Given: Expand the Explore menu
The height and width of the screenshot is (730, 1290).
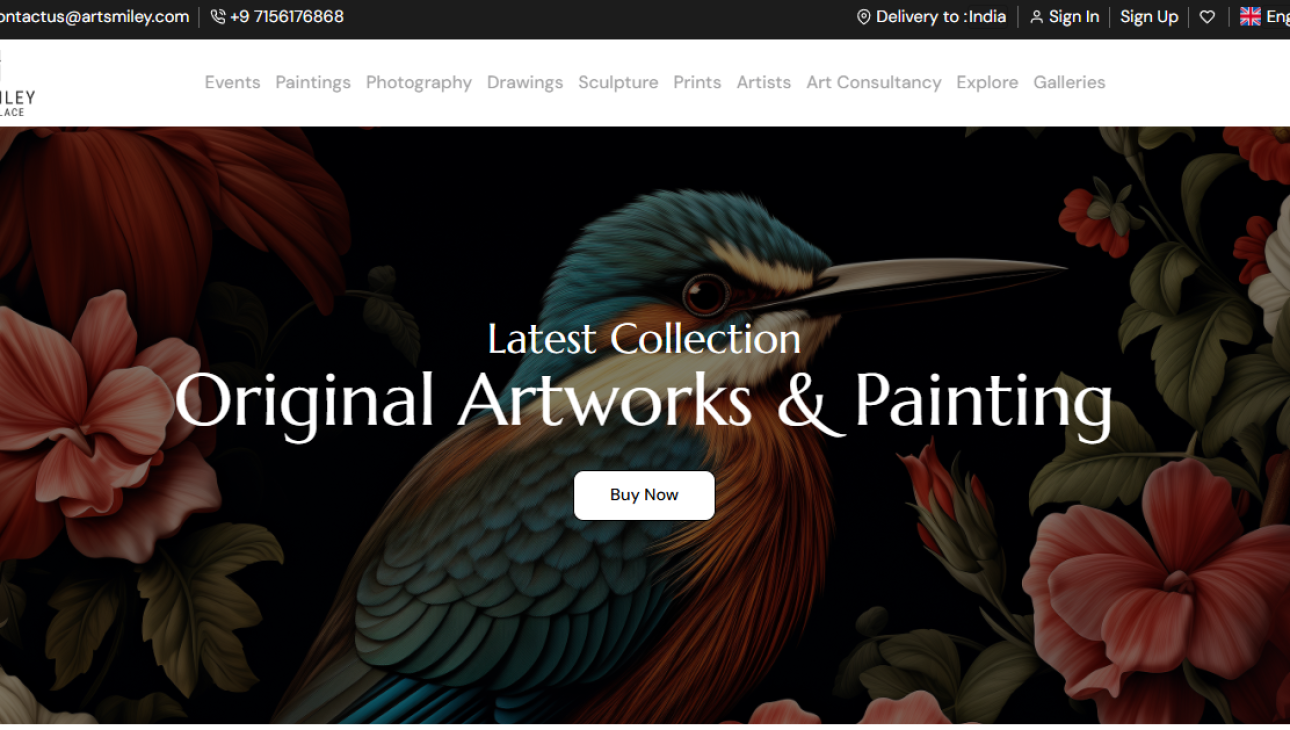Looking at the screenshot, I should pyautogui.click(x=987, y=83).
